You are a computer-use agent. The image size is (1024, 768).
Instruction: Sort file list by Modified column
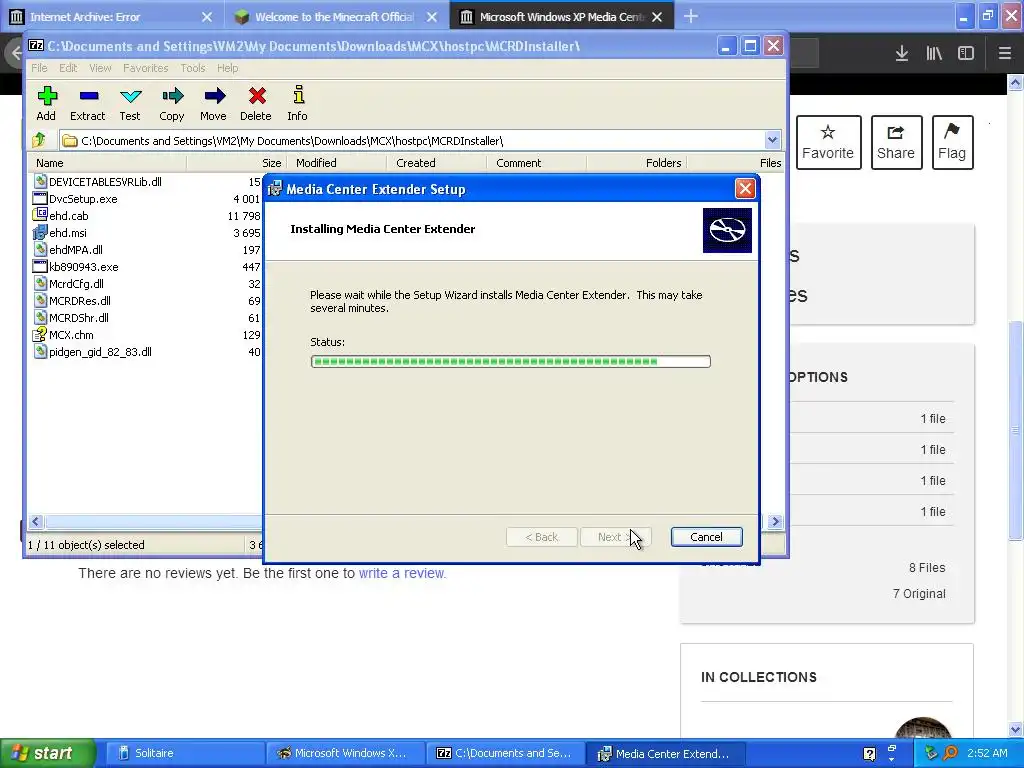click(336, 163)
